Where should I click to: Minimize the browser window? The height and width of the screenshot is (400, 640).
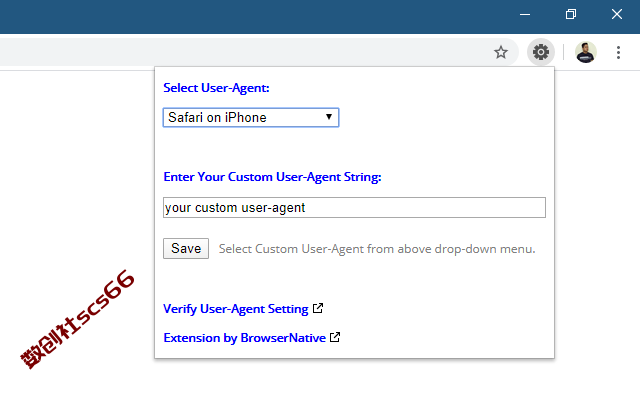point(525,15)
